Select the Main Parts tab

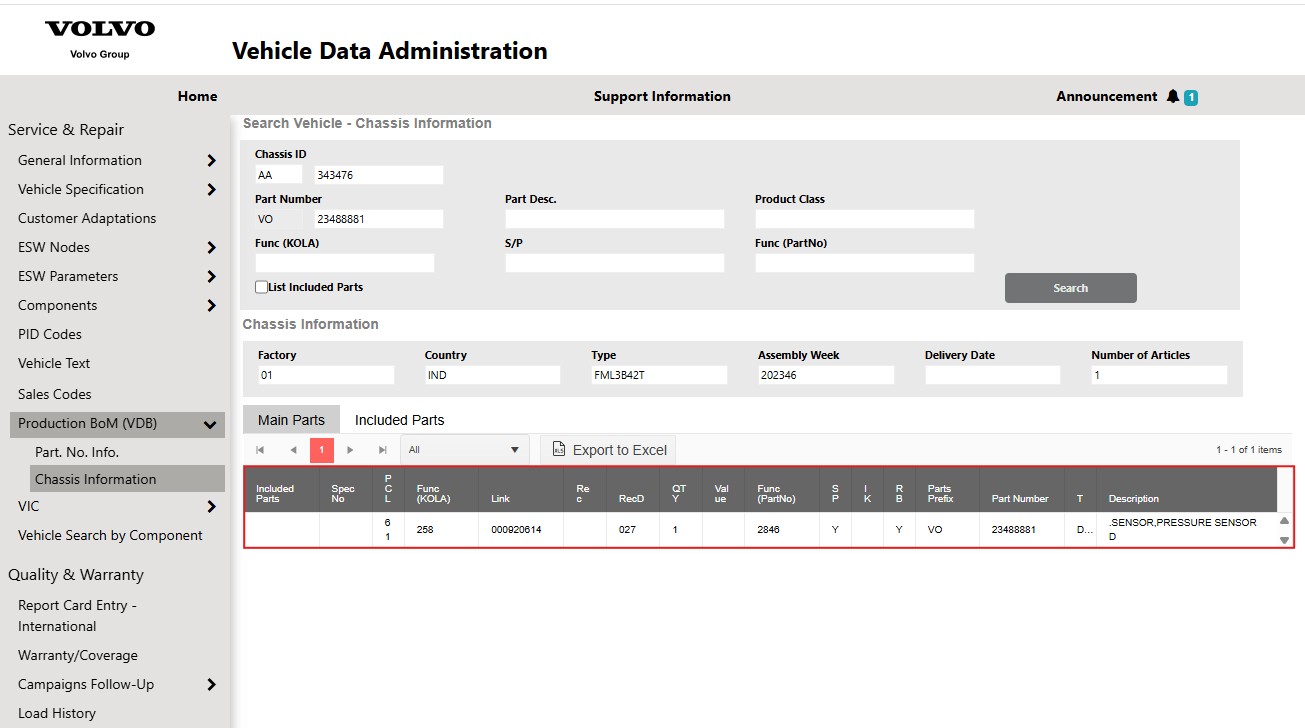291,420
